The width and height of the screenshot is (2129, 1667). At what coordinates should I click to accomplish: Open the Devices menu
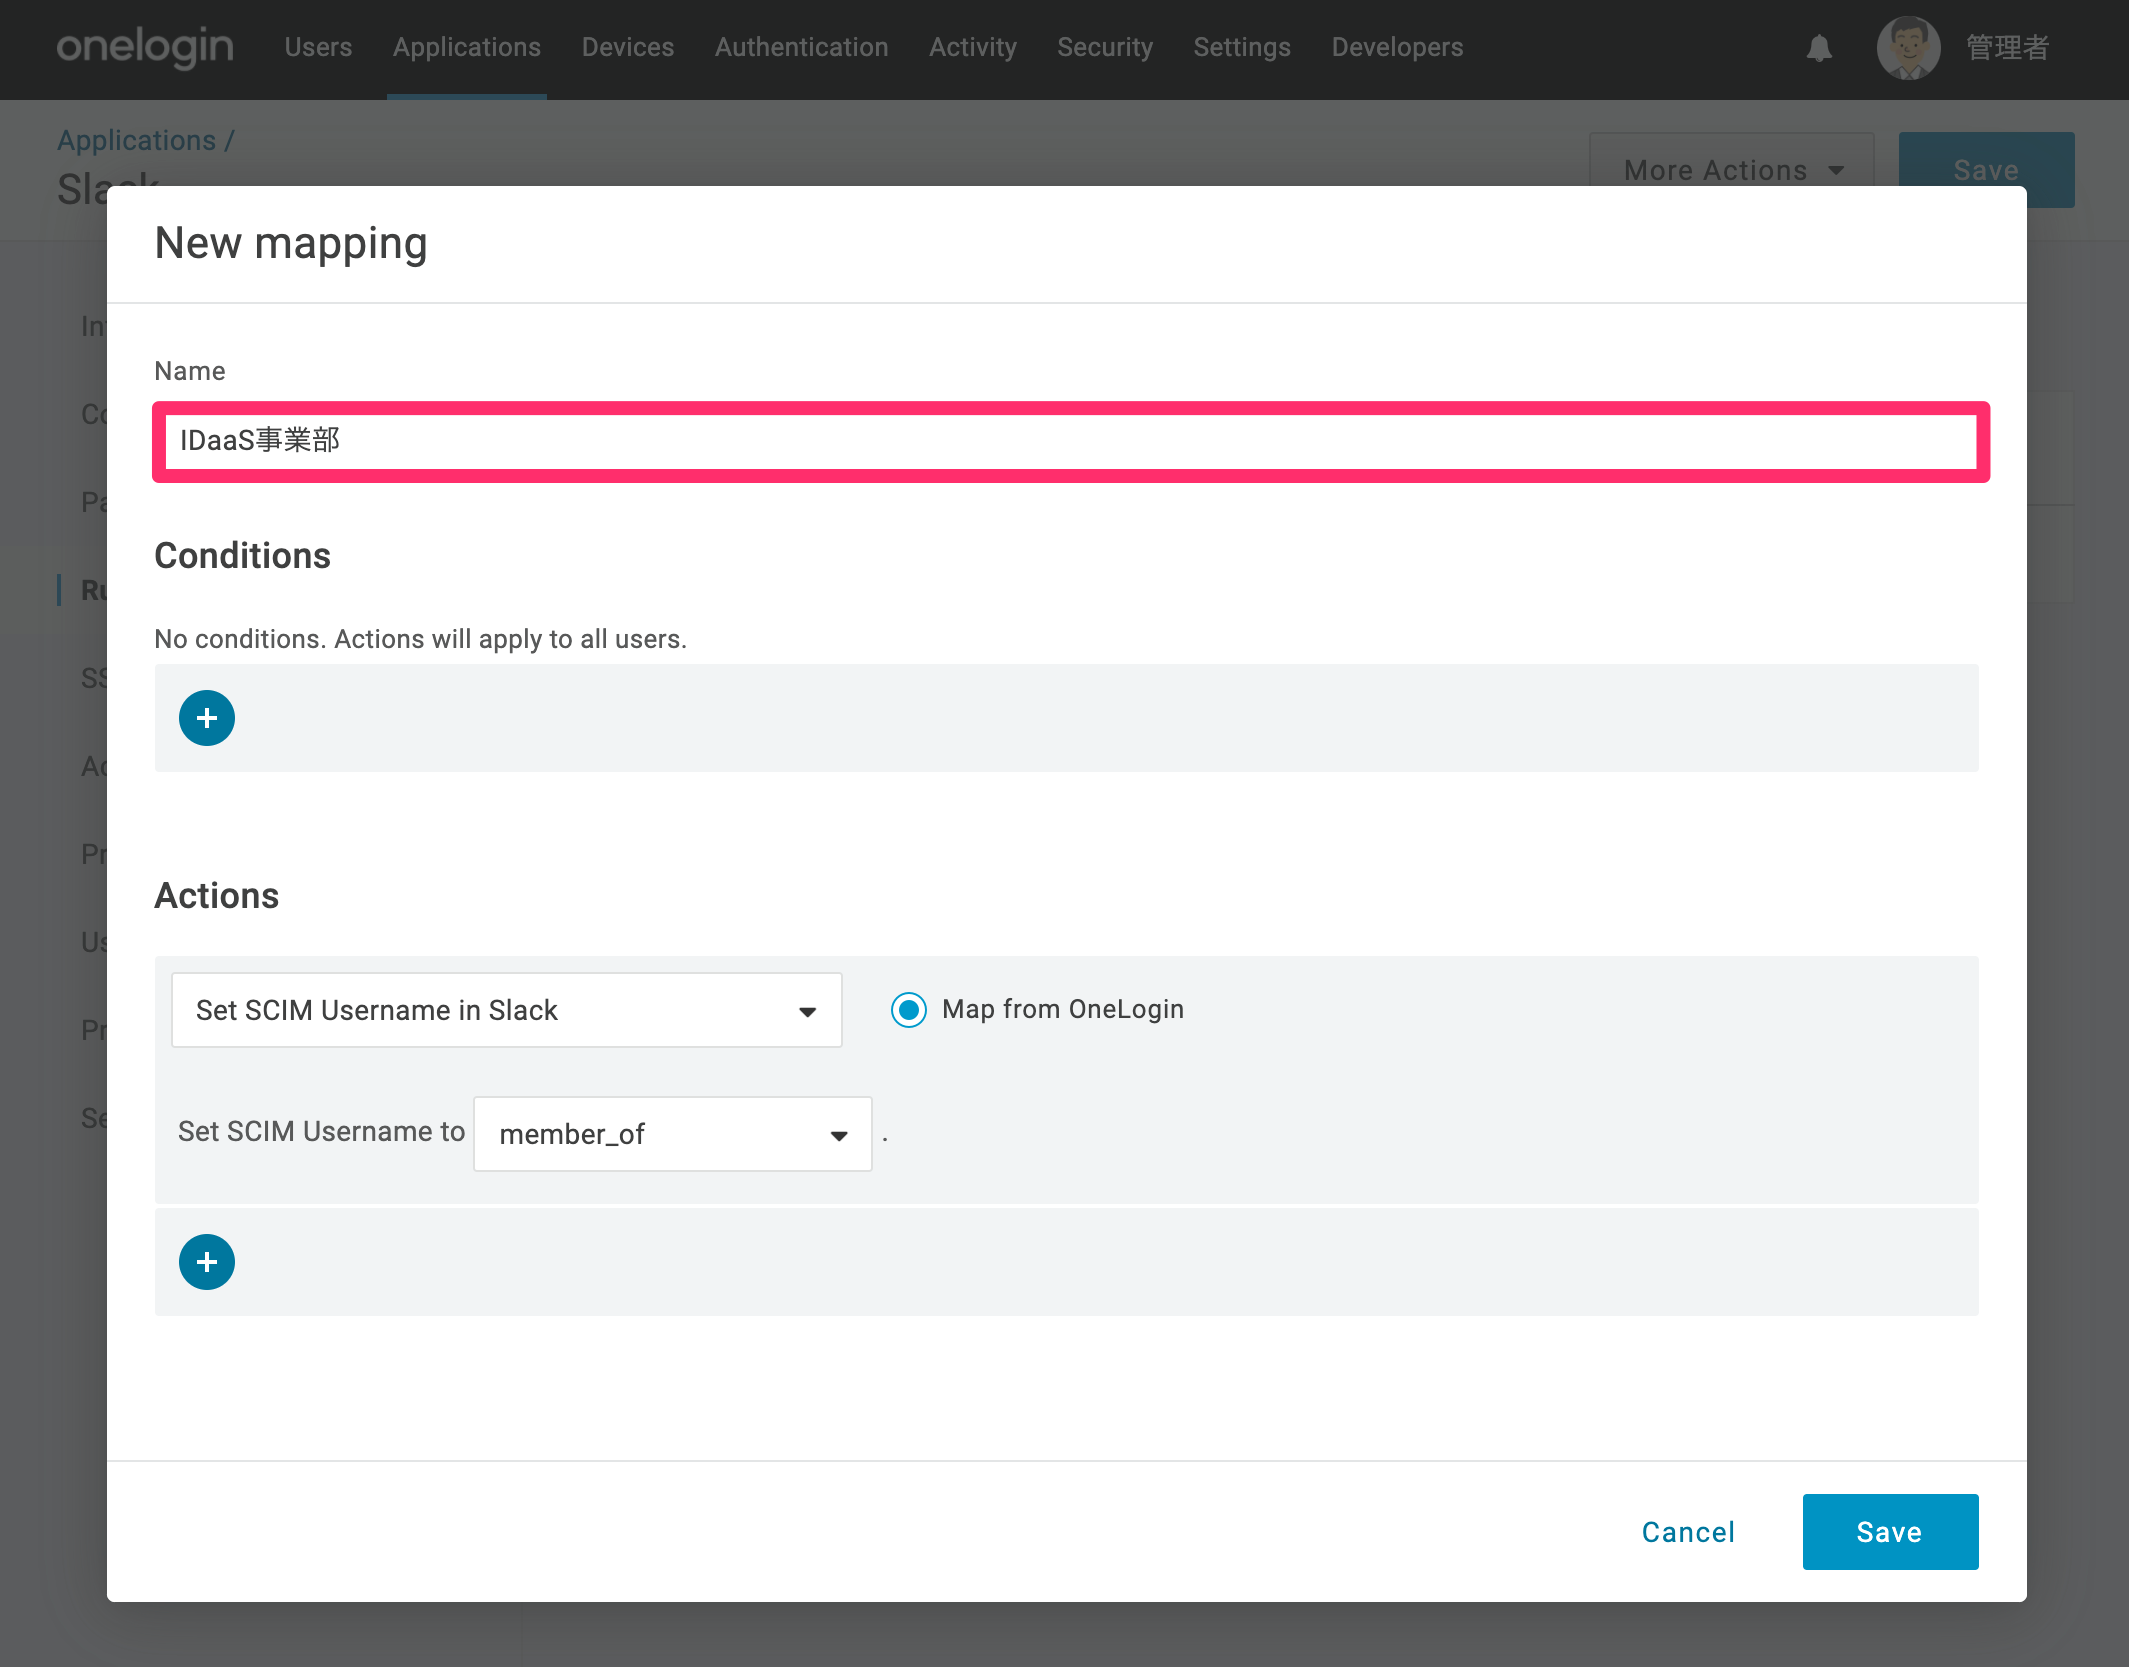tap(628, 47)
